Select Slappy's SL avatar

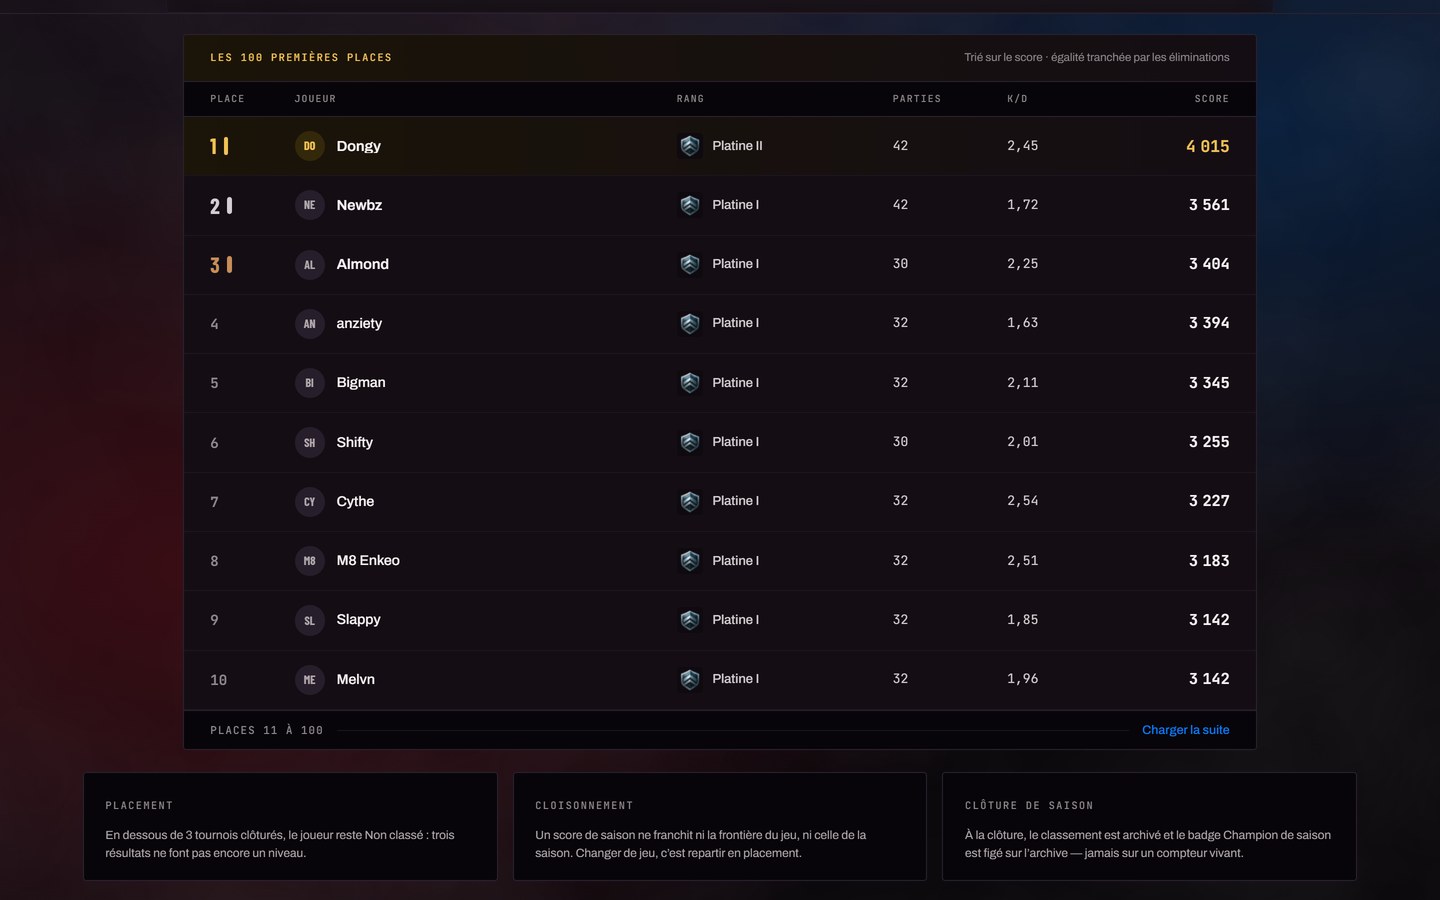309,620
